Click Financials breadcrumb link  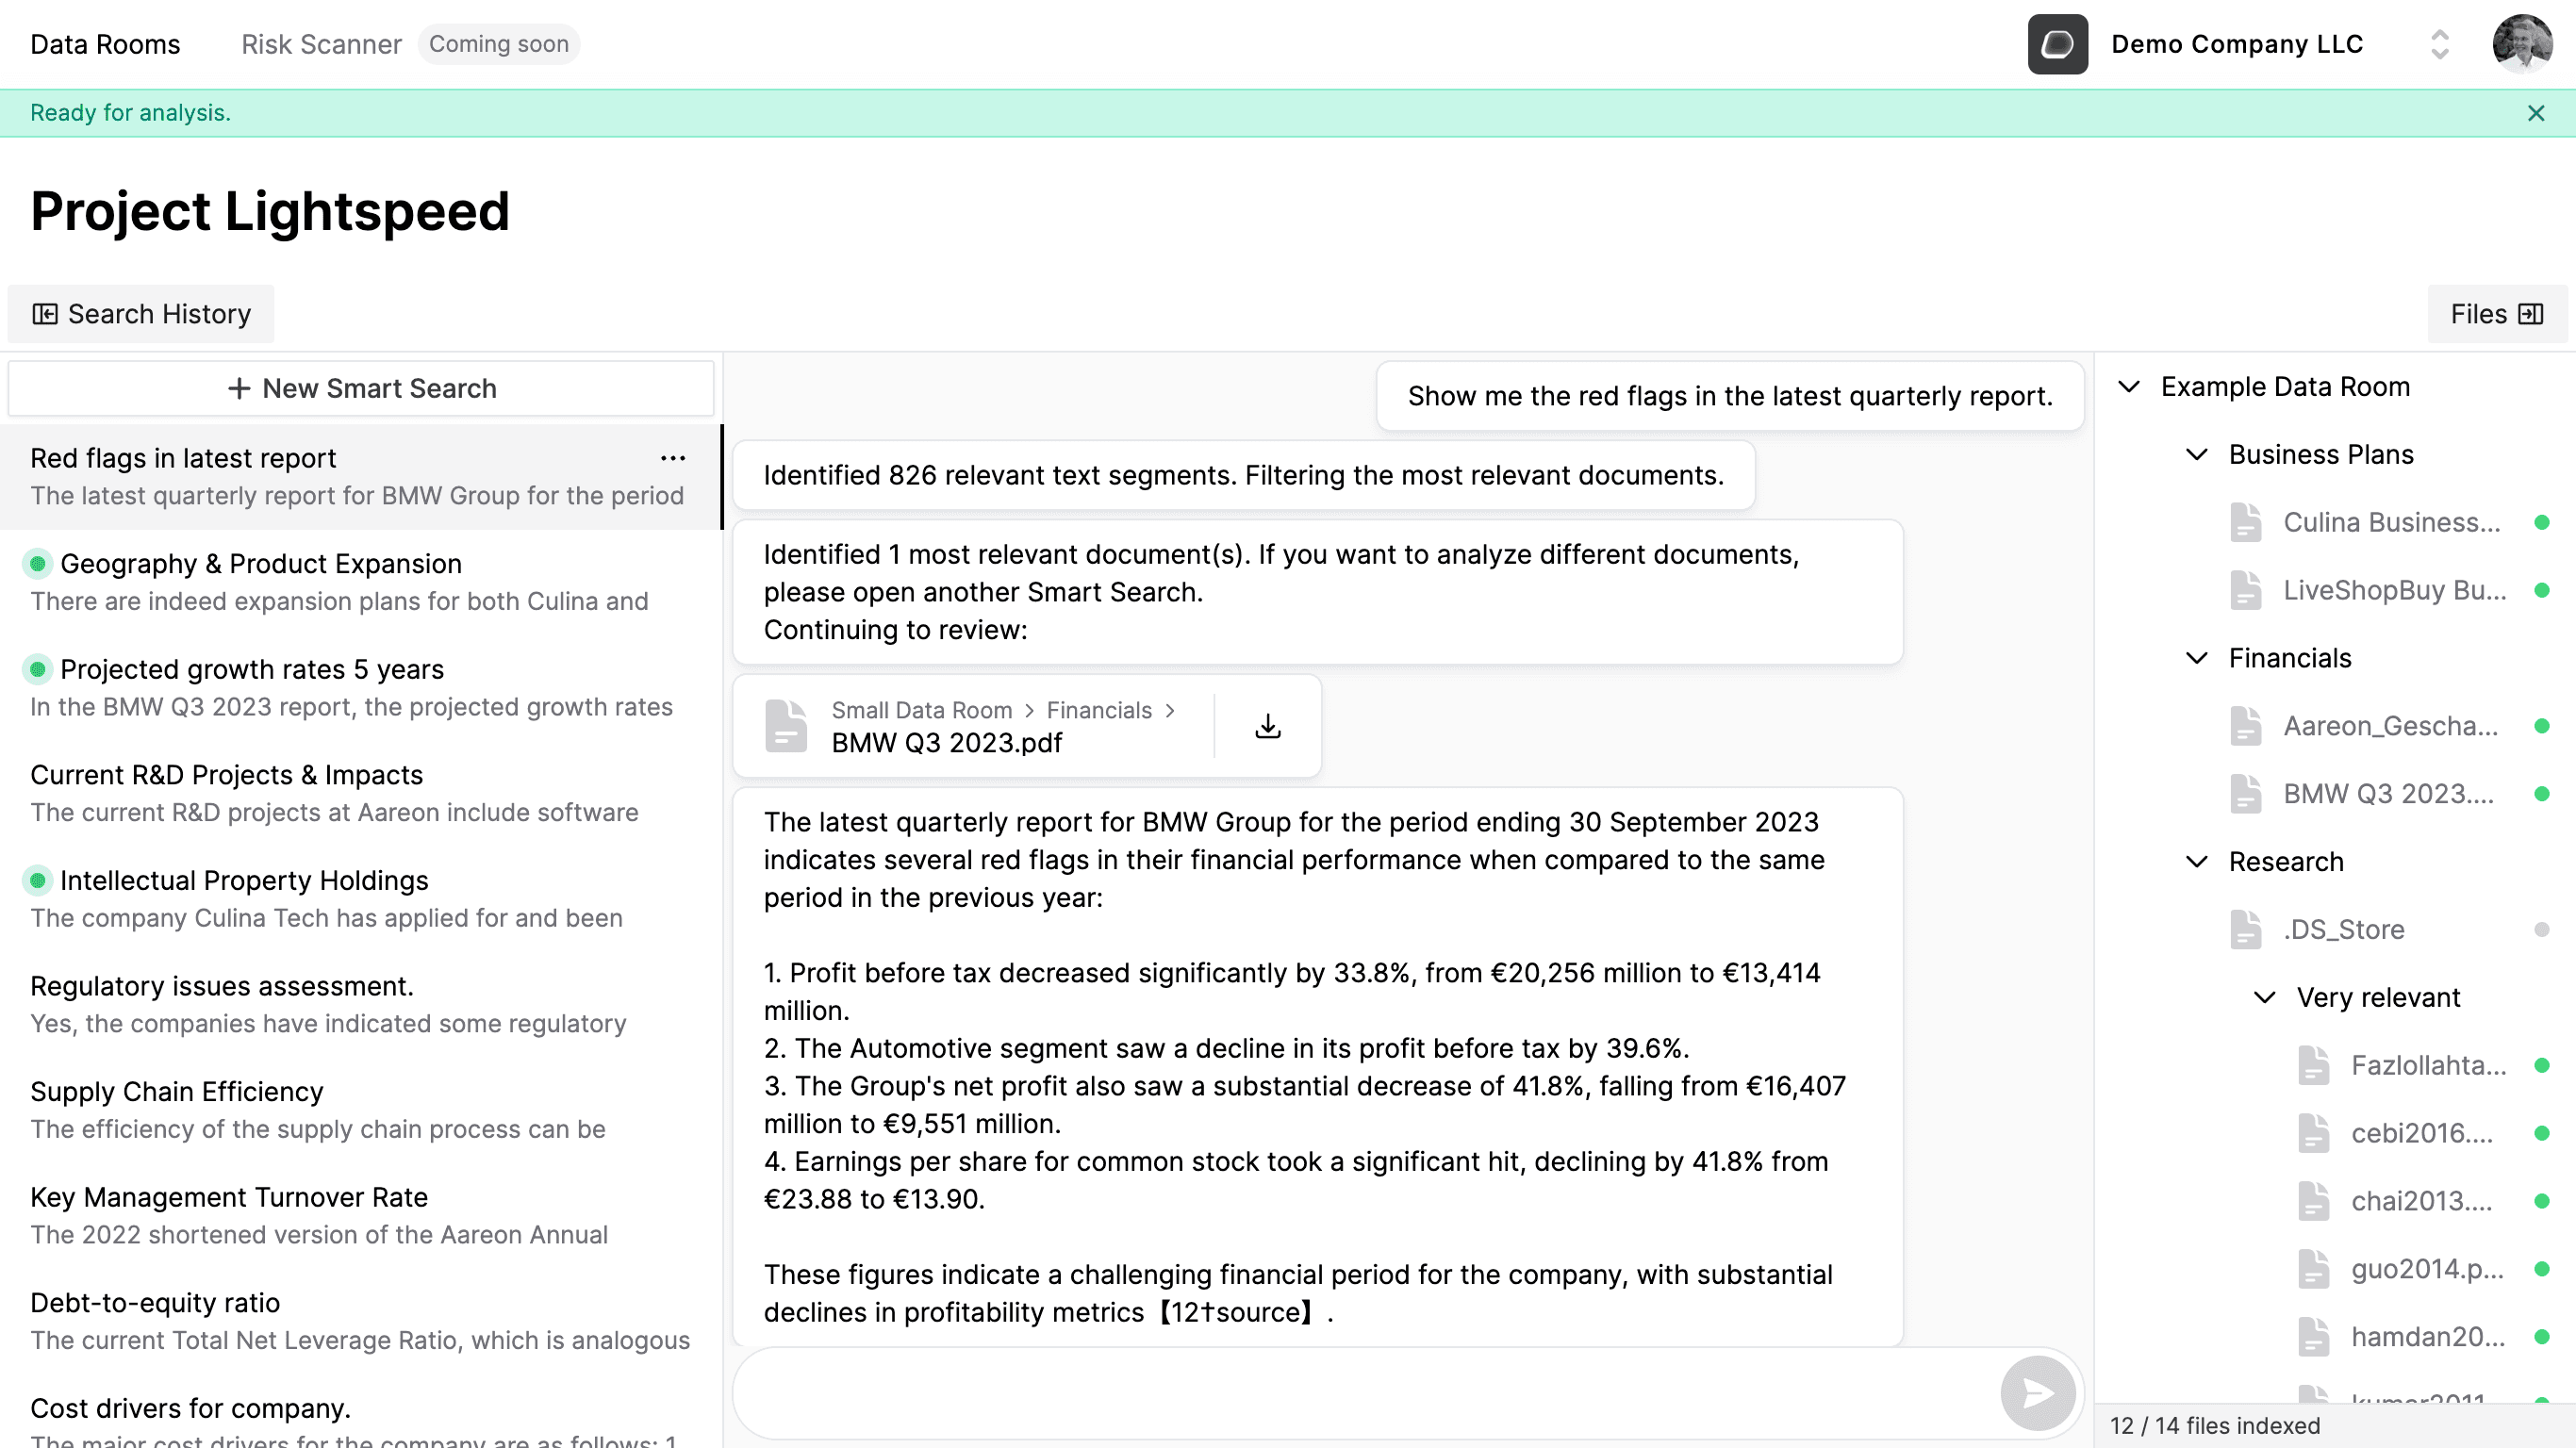(1099, 711)
